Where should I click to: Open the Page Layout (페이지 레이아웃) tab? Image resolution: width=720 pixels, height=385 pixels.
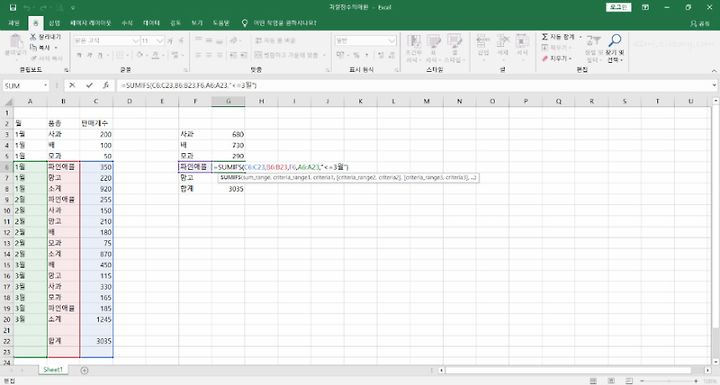[x=90, y=23]
